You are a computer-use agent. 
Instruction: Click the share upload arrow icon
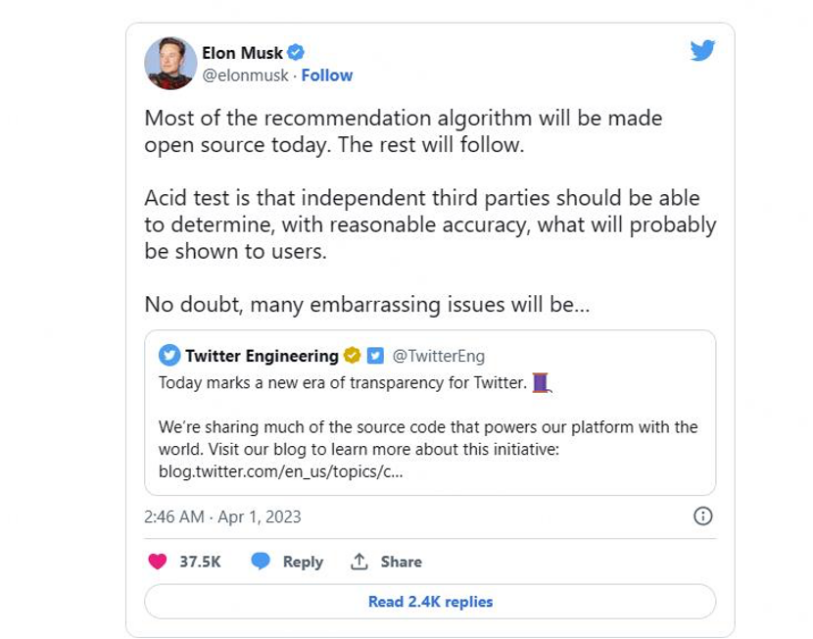click(x=359, y=562)
